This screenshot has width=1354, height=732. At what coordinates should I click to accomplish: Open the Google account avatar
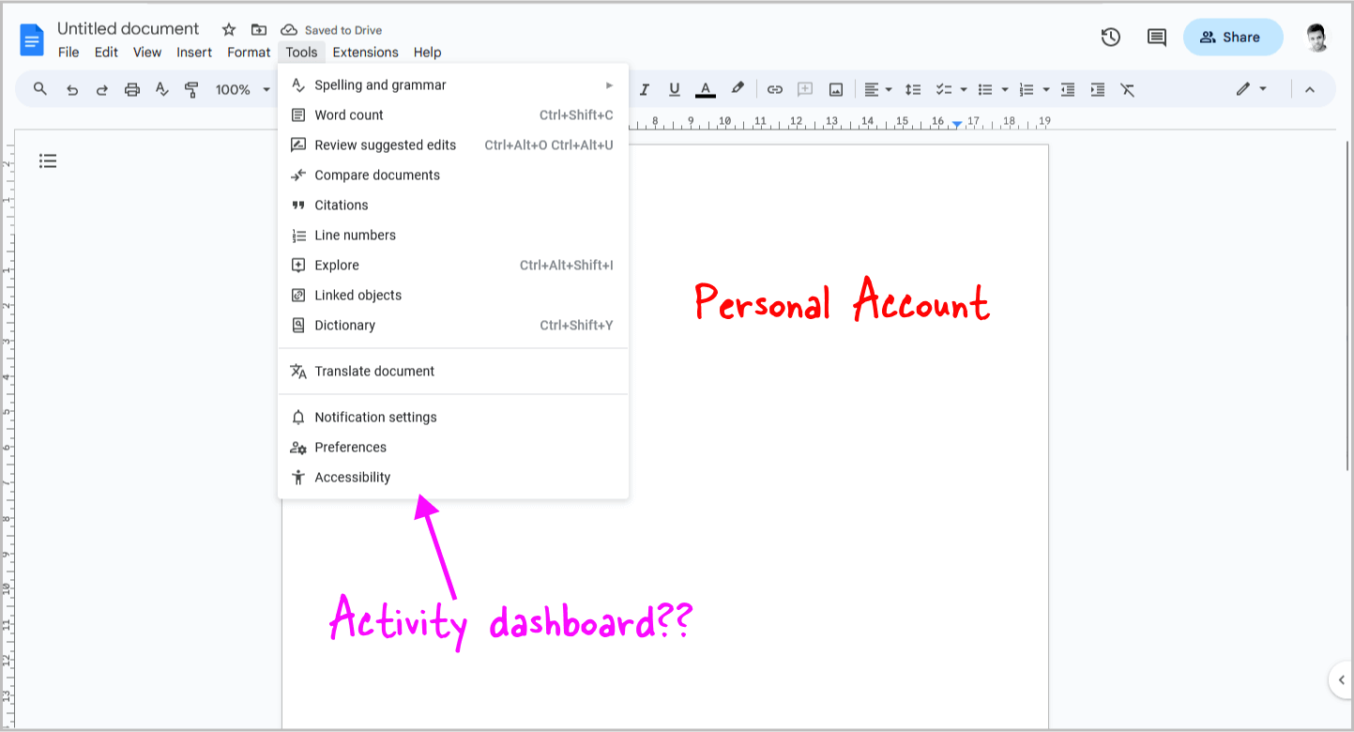tap(1317, 37)
